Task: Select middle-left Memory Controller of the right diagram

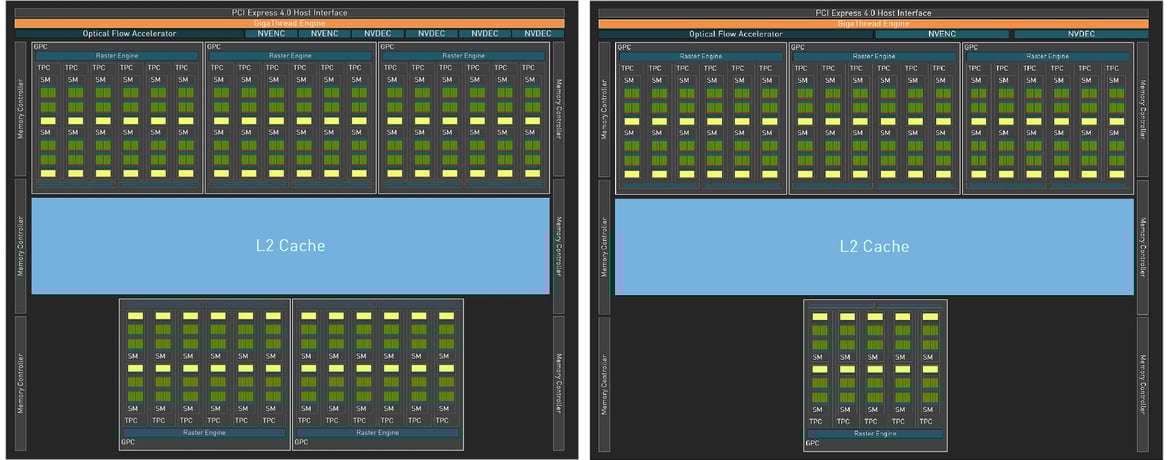Action: (604, 246)
